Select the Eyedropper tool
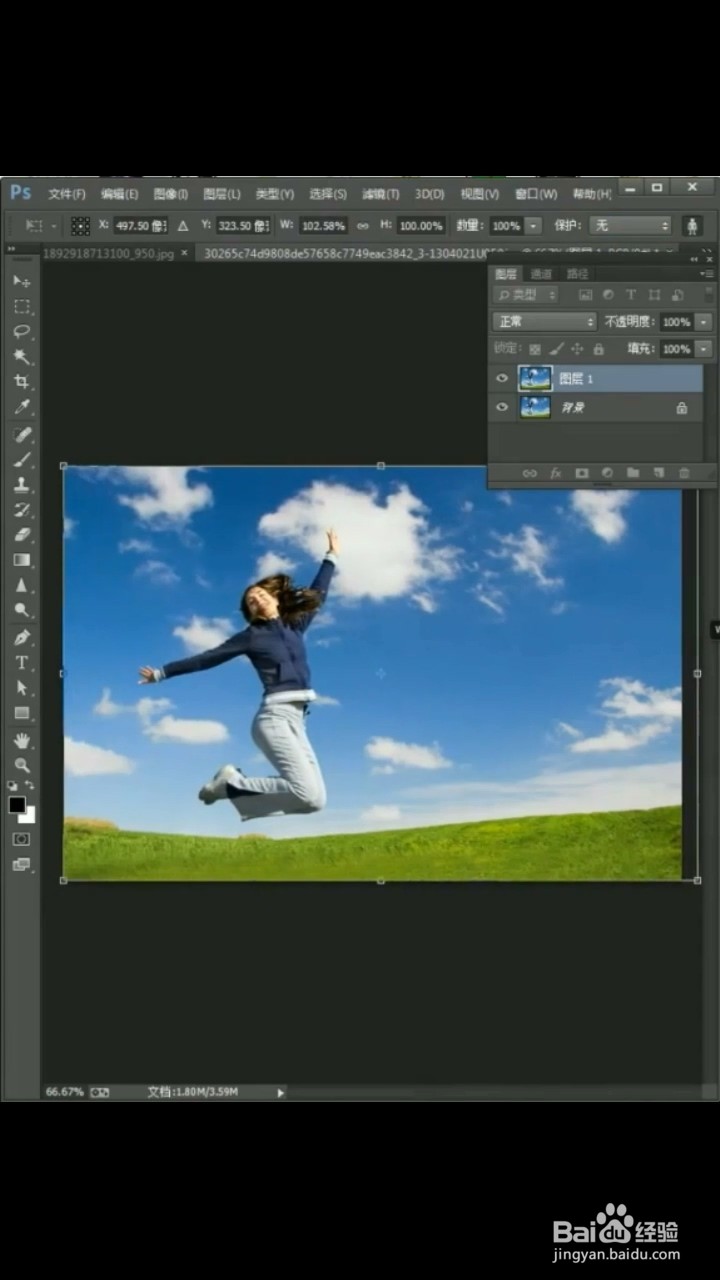 point(21,408)
